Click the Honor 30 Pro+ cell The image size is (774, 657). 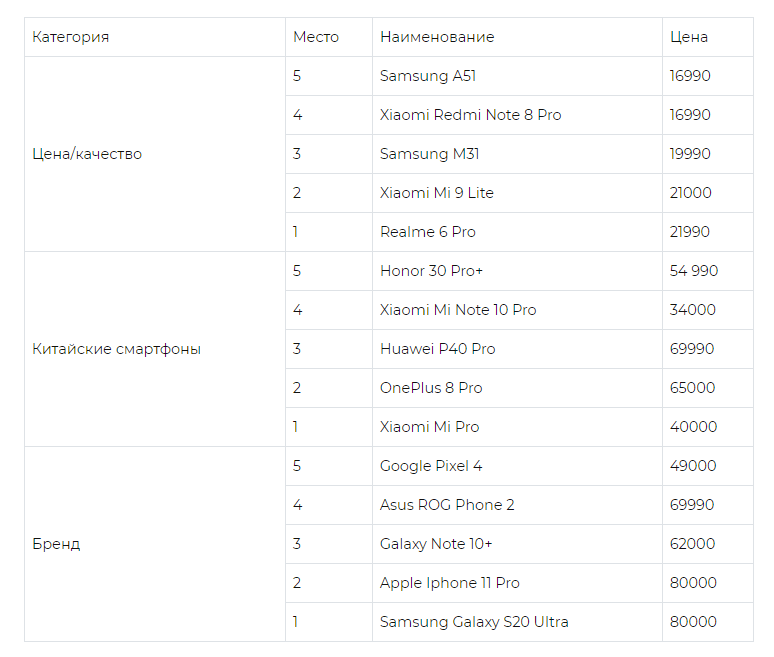click(517, 271)
